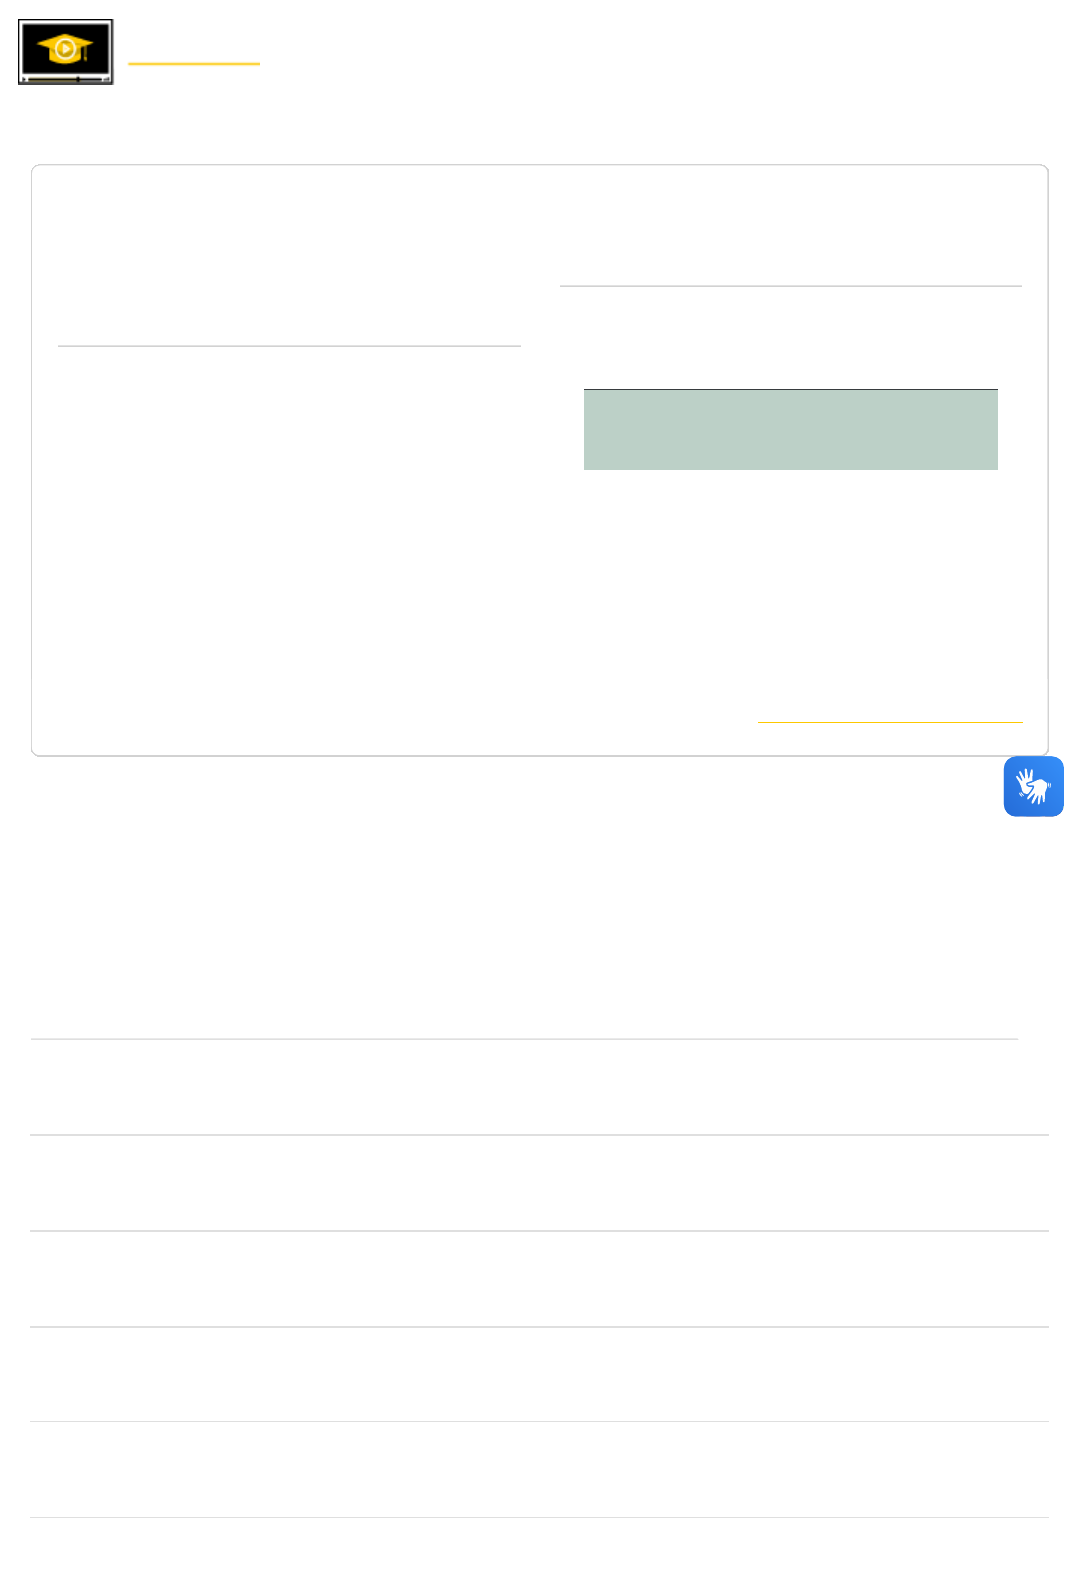Select the fifth row in the lower list

pyautogui.click(x=539, y=1470)
